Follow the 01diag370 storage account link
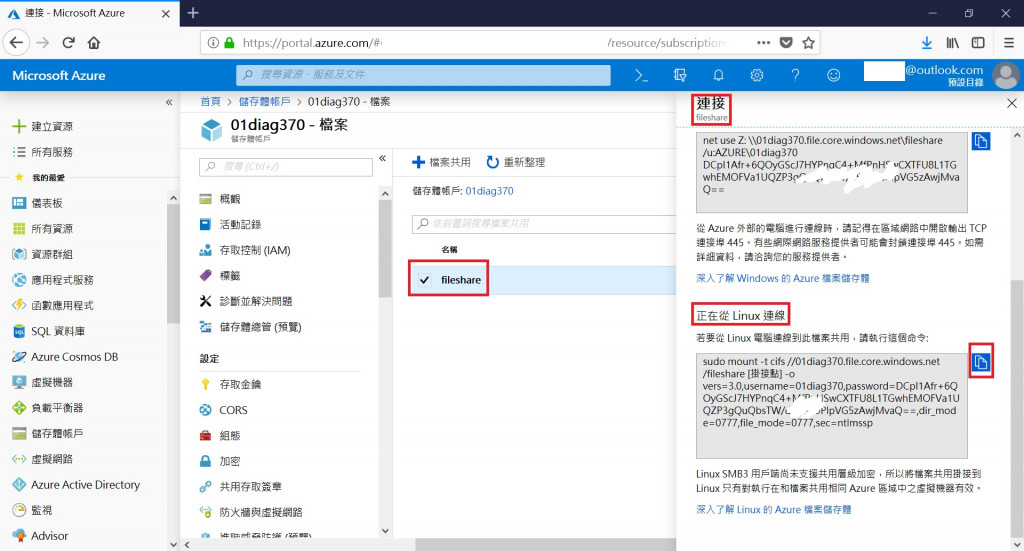Image resolution: width=1024 pixels, height=551 pixels. tap(489, 191)
